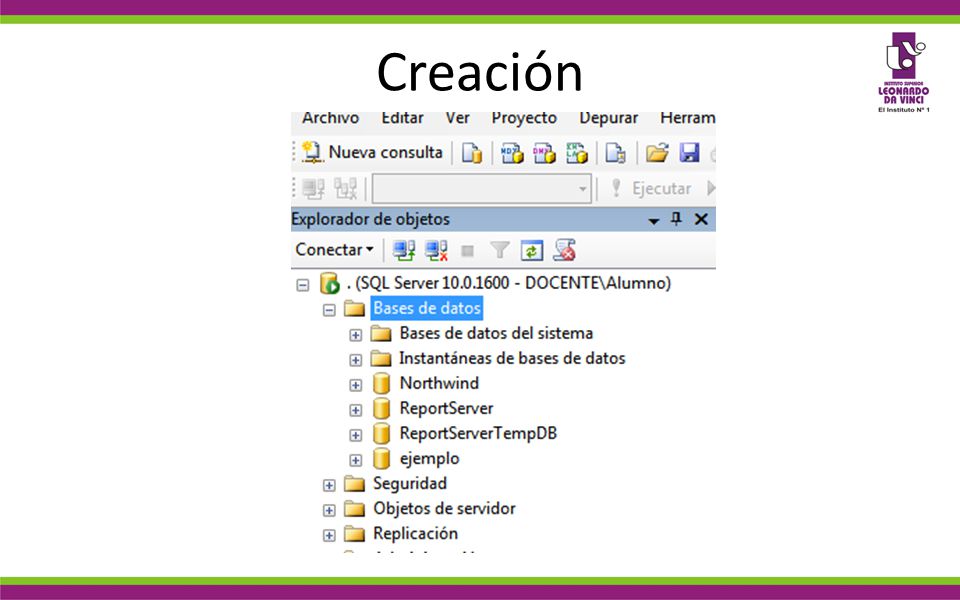960x600 pixels.
Task: Click the Leonardo Da Vinci institute logo
Action: point(904,72)
